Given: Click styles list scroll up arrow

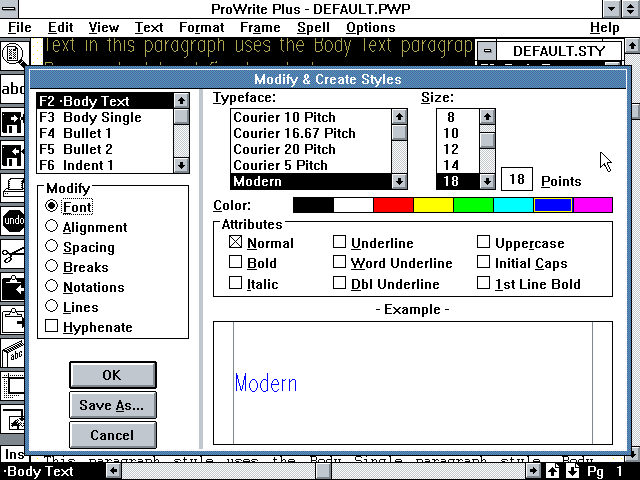Looking at the screenshot, I should point(181,100).
